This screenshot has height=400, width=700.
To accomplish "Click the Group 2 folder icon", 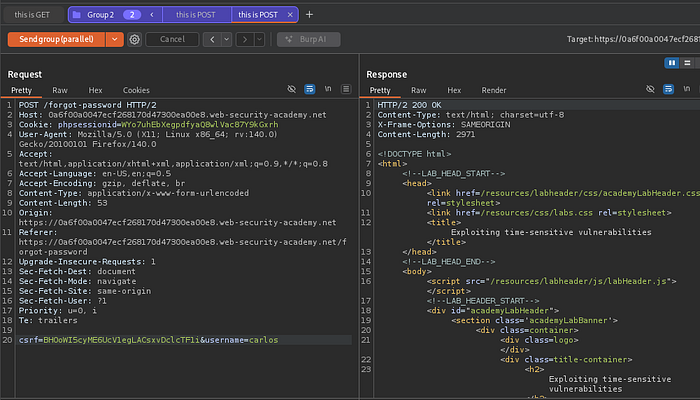I will click(x=77, y=15).
